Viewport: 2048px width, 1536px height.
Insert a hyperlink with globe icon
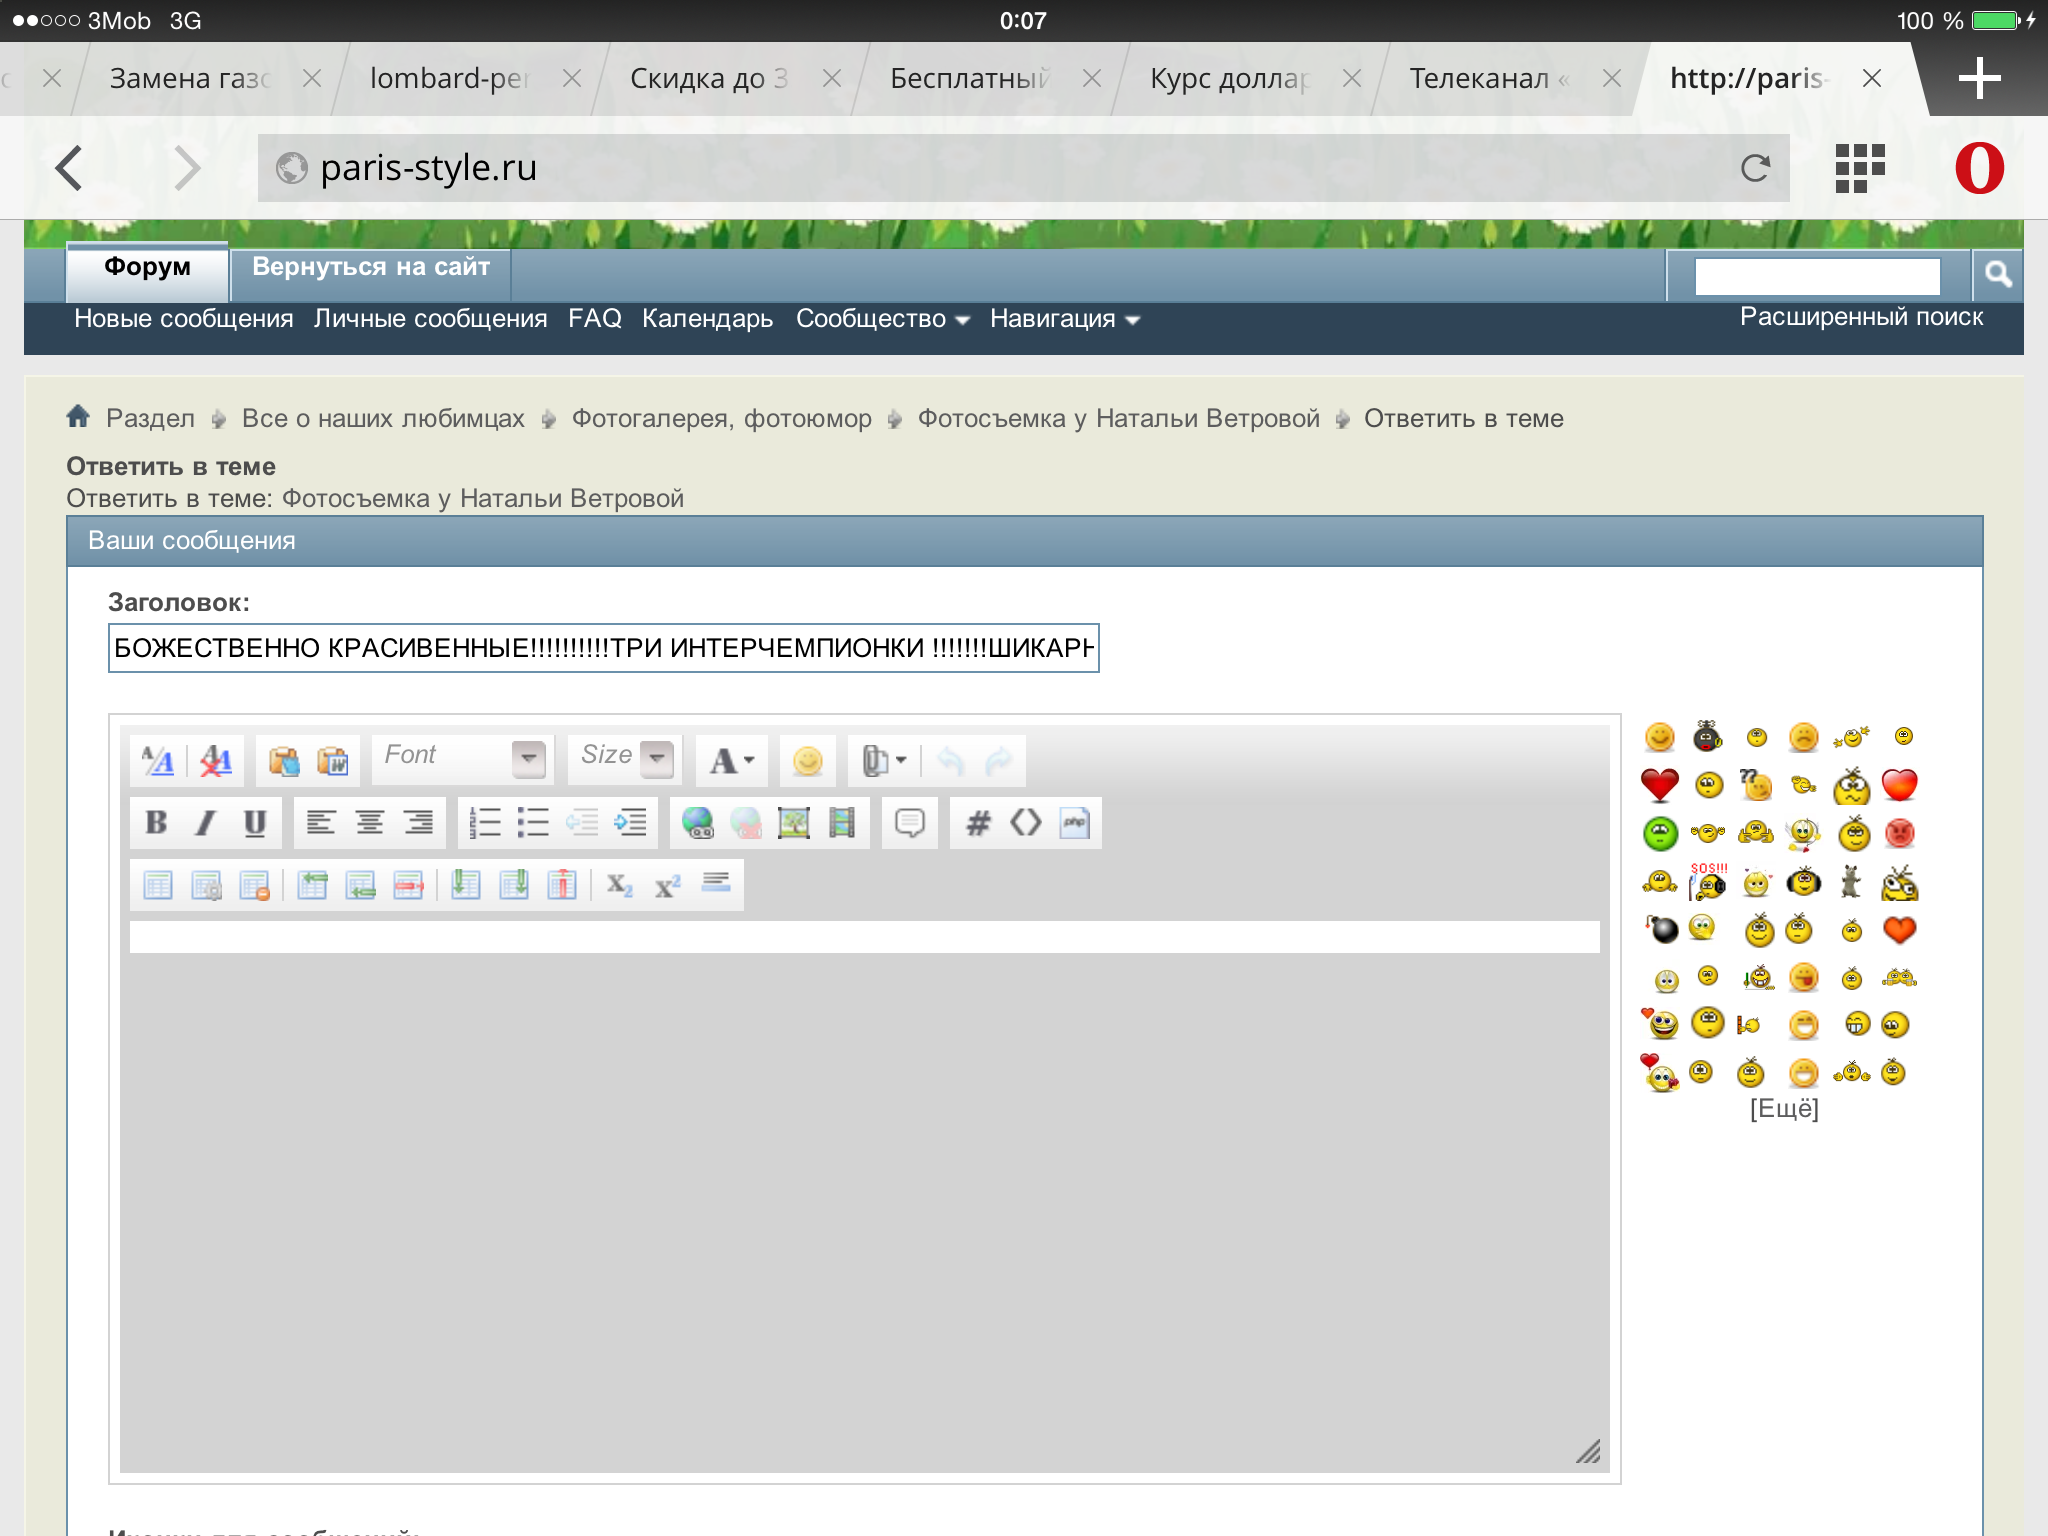coord(697,823)
